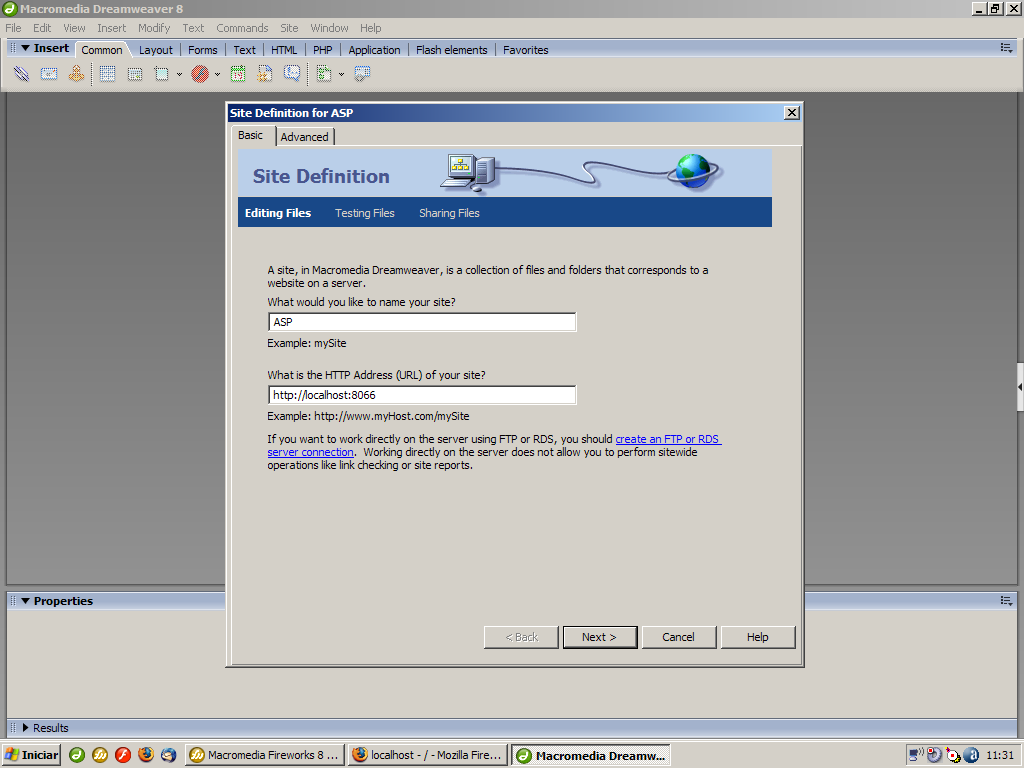This screenshot has width=1024, height=768.
Task: Select the Basic tab
Action: click(251, 135)
